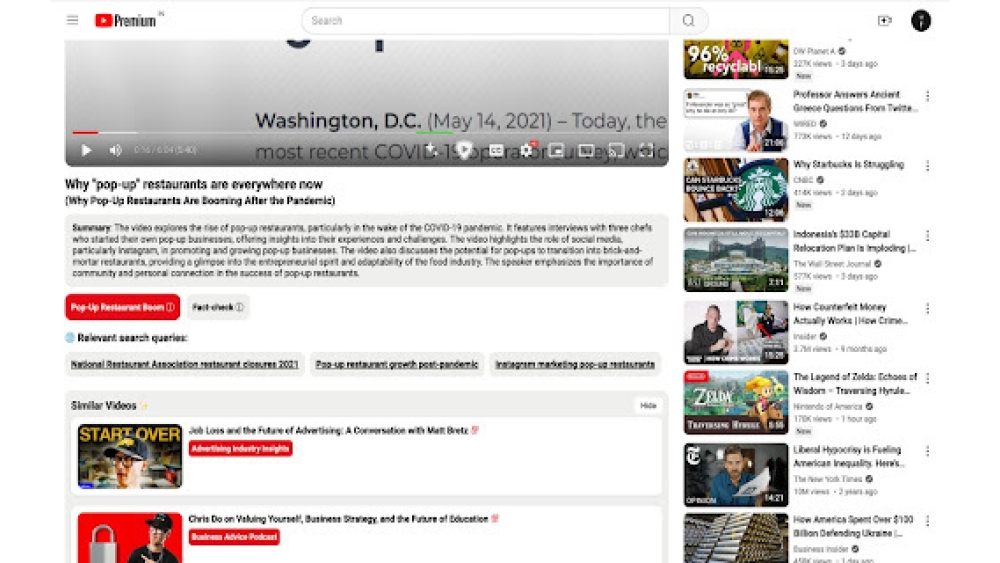More options for How Counterfeit Money video
This screenshot has width=1000, height=563.
(927, 309)
